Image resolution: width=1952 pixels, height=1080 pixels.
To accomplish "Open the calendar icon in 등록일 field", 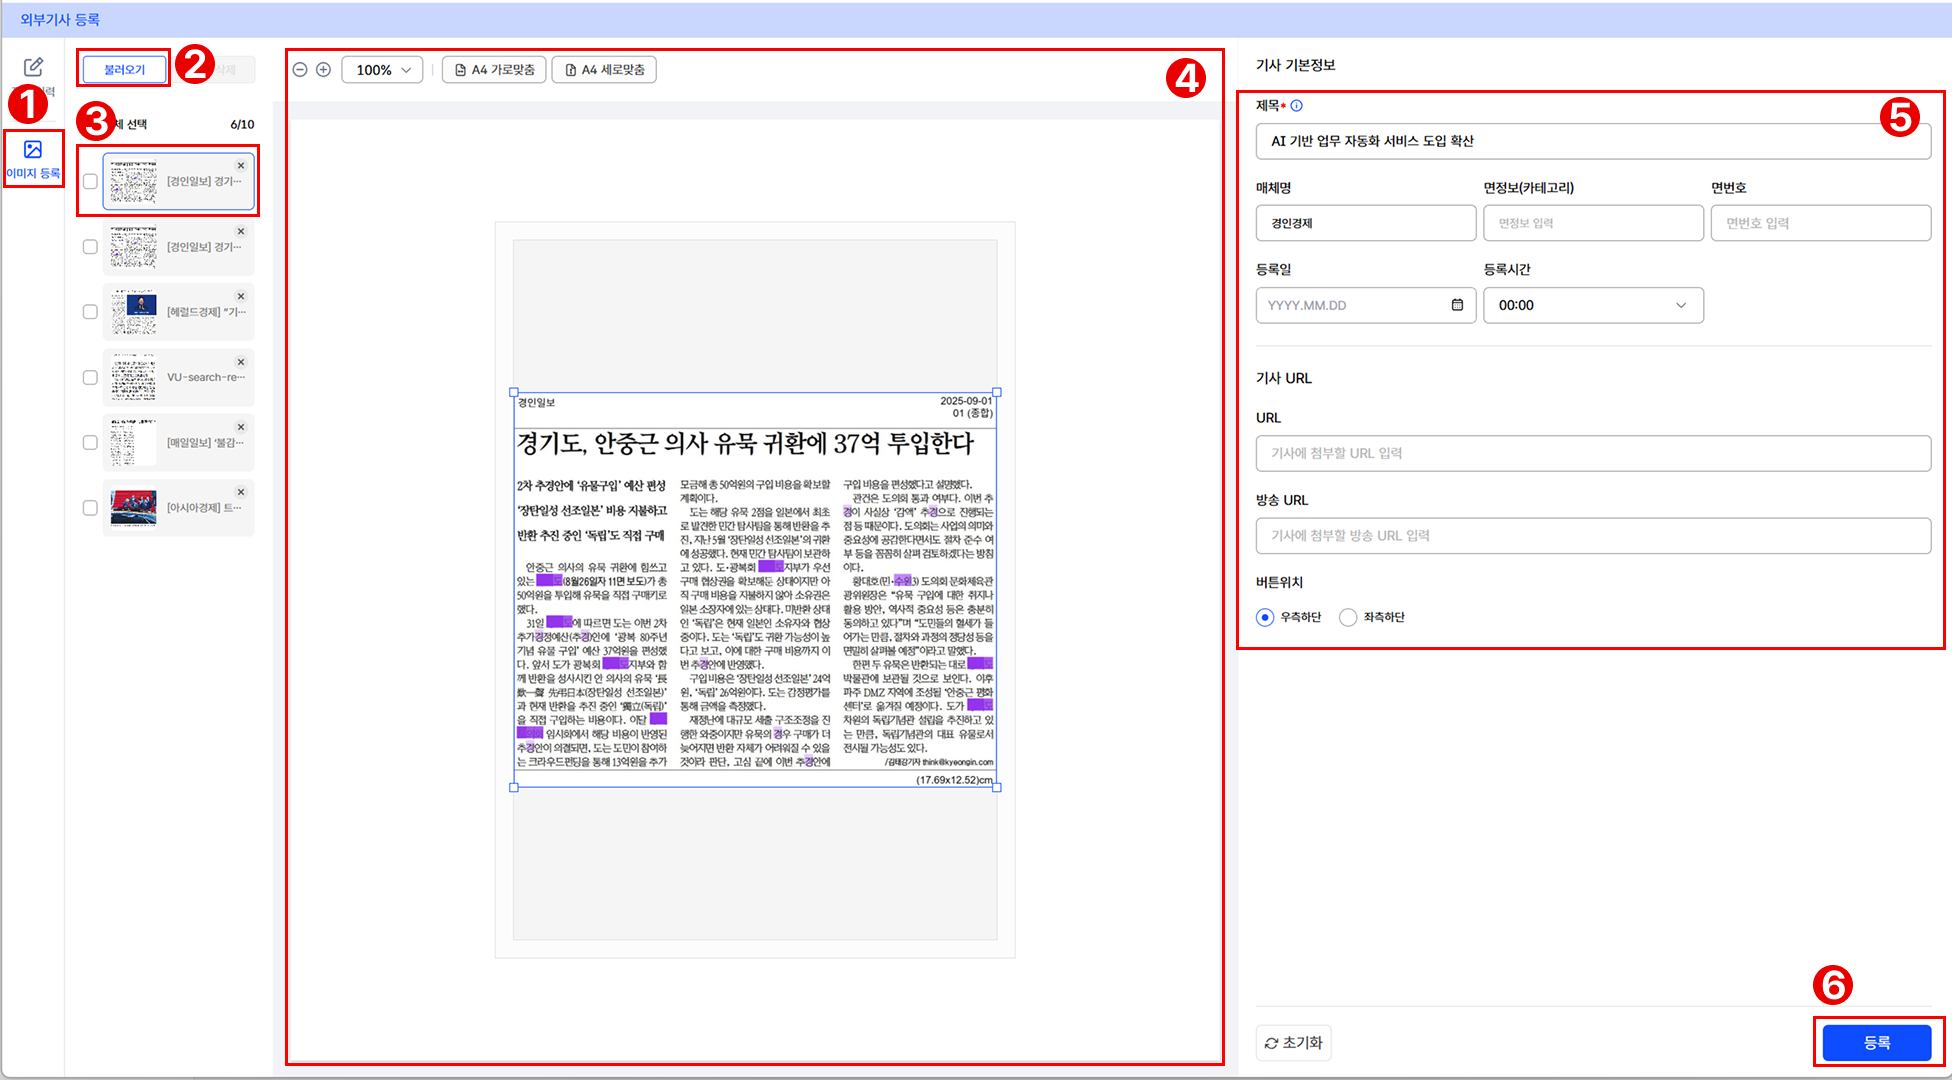I will pyautogui.click(x=1457, y=305).
